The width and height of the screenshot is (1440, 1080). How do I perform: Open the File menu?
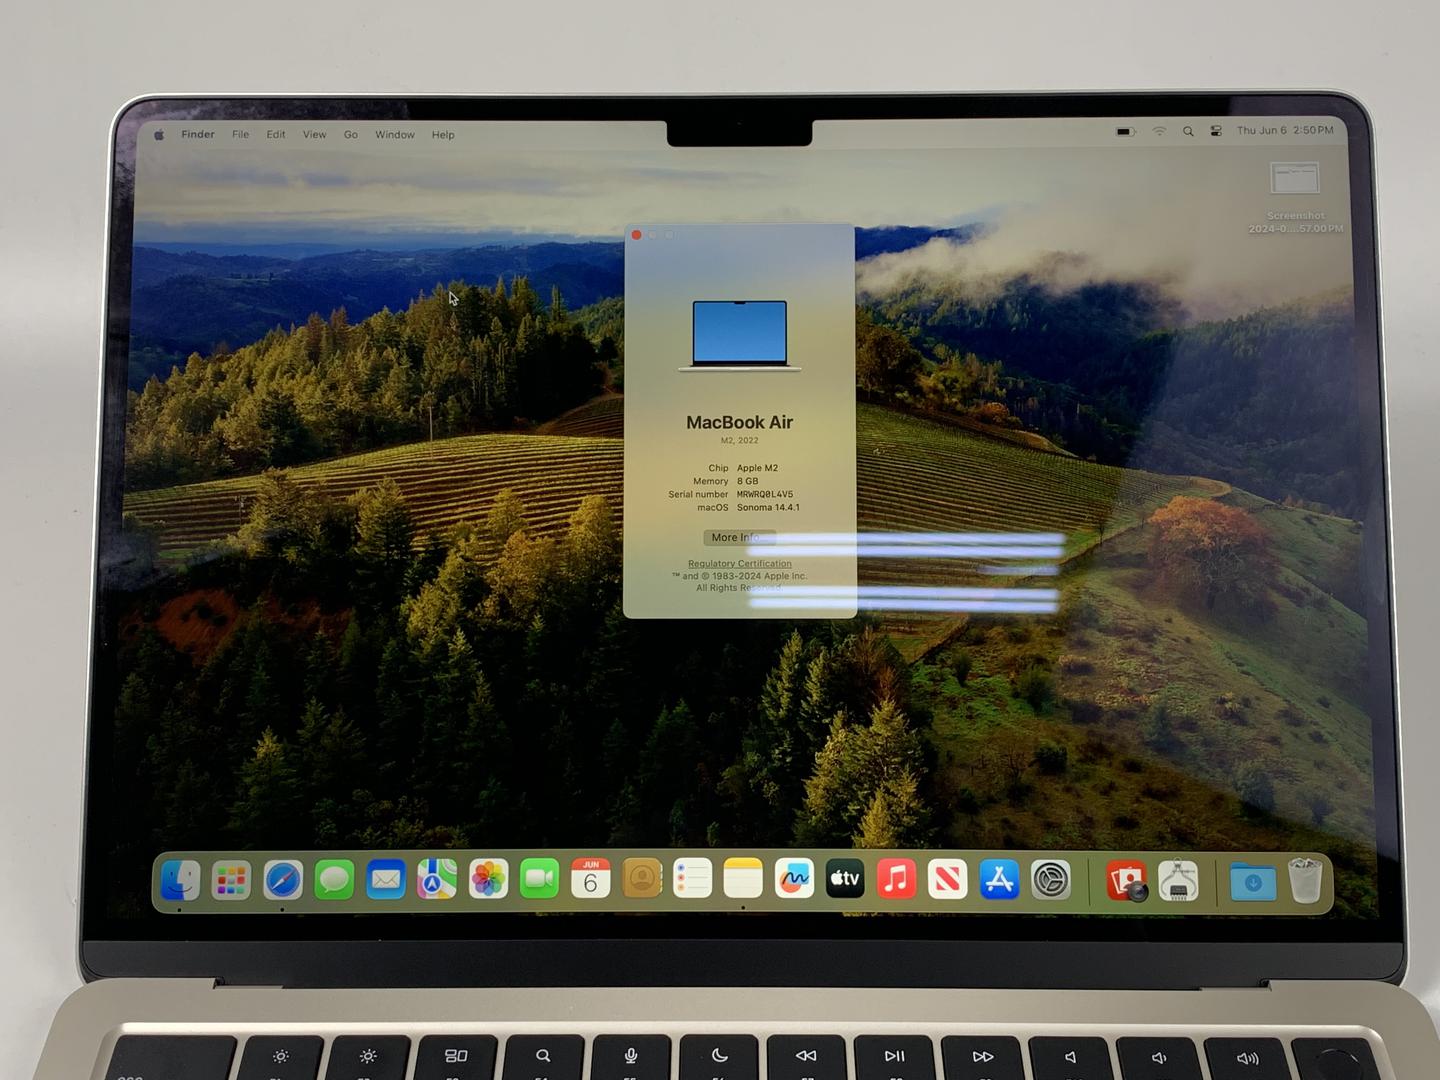click(x=240, y=134)
